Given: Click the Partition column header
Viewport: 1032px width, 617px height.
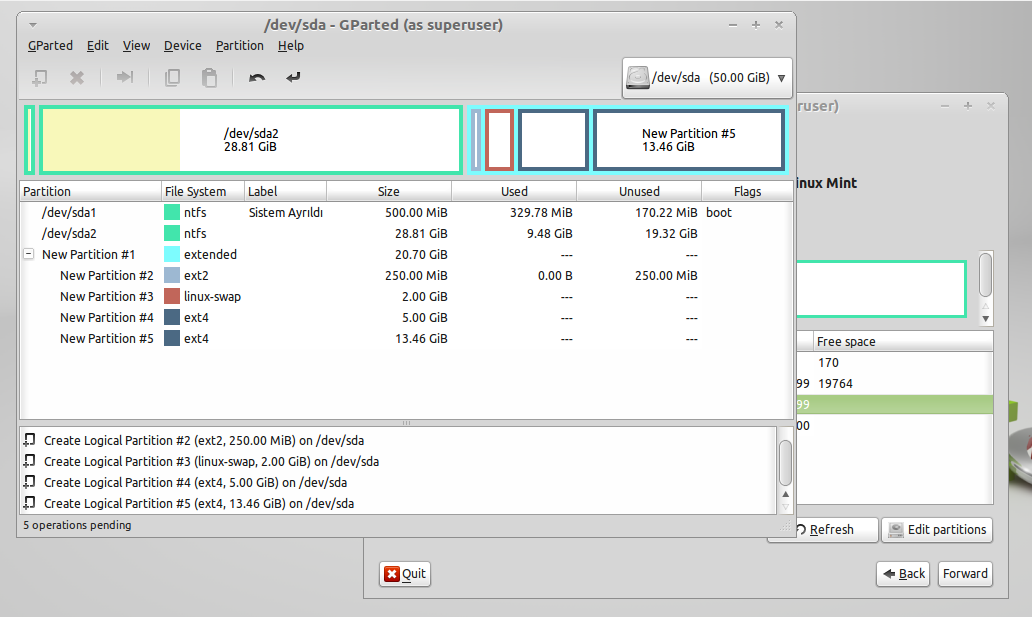Looking at the screenshot, I should point(91,192).
